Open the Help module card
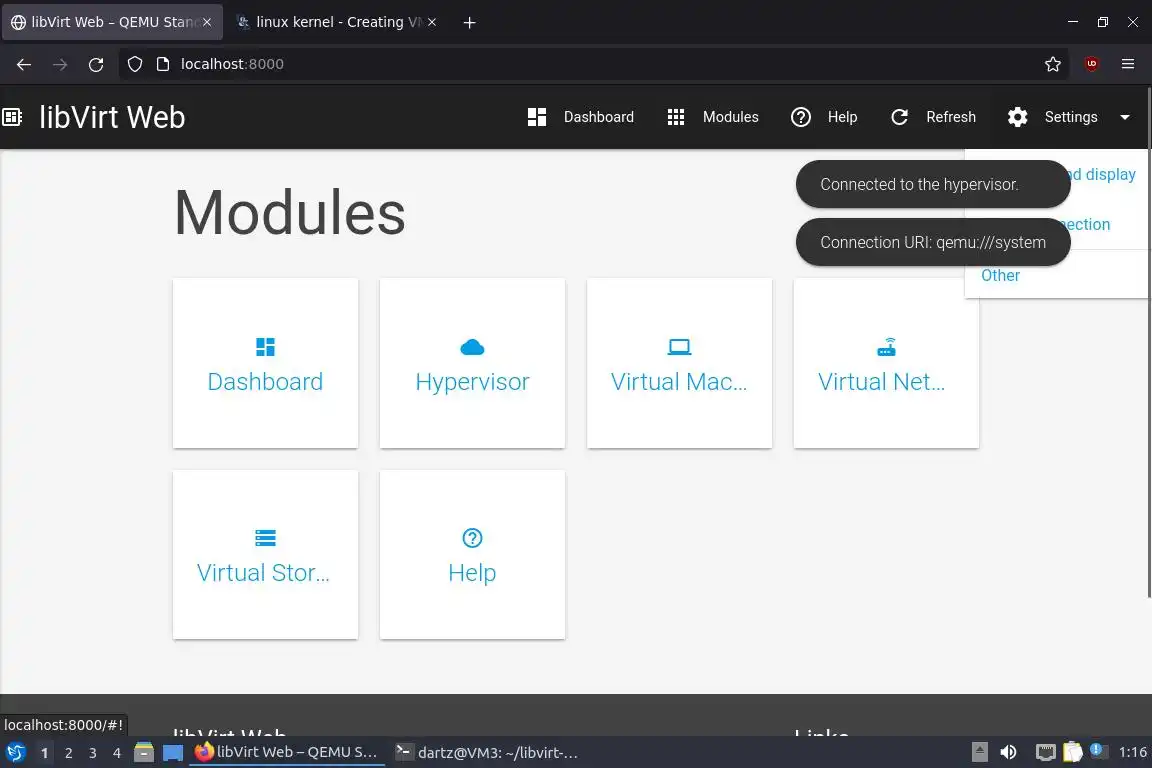 point(472,555)
